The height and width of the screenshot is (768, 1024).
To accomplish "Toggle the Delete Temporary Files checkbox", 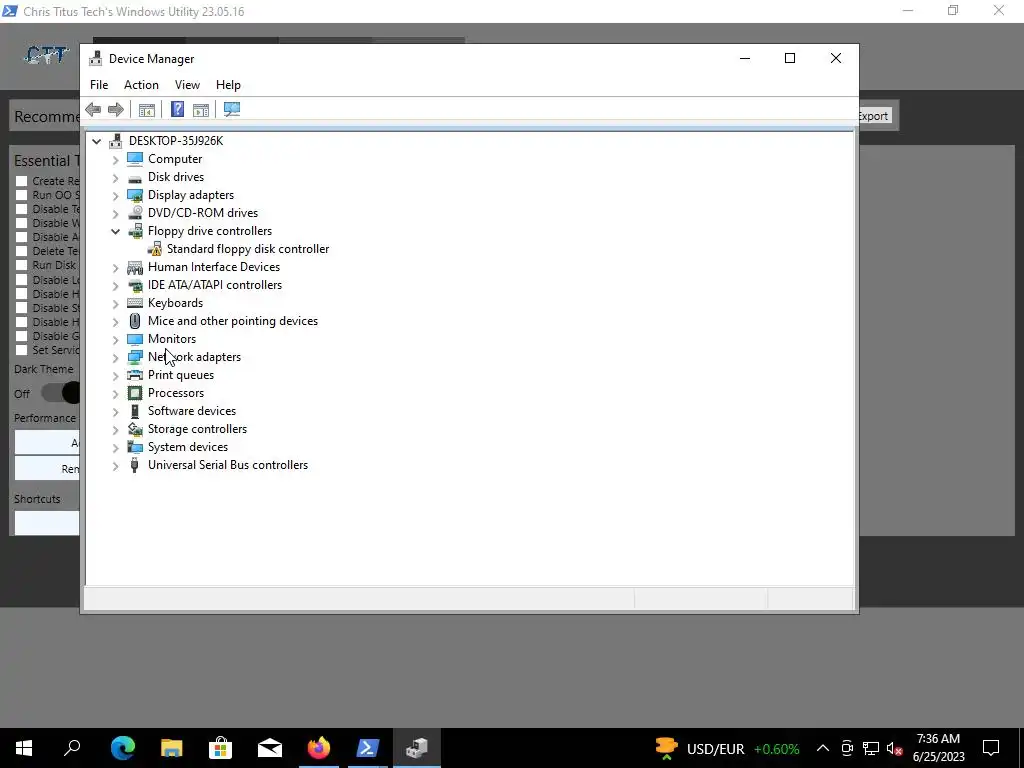I will coord(22,251).
